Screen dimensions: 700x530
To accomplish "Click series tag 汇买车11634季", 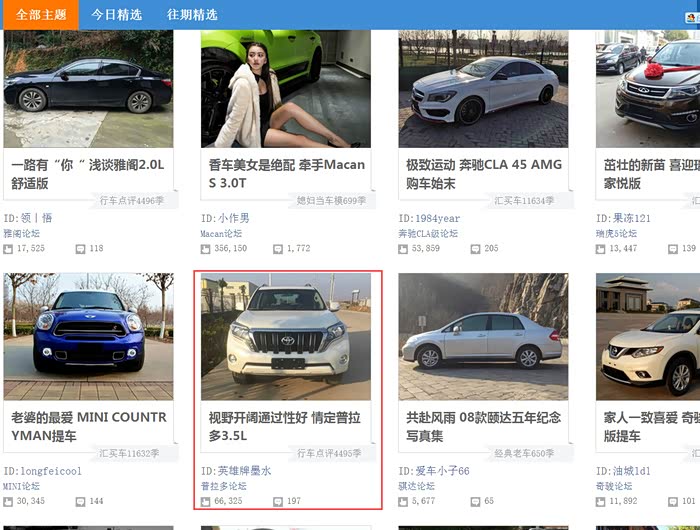I will pyautogui.click(x=524, y=201).
